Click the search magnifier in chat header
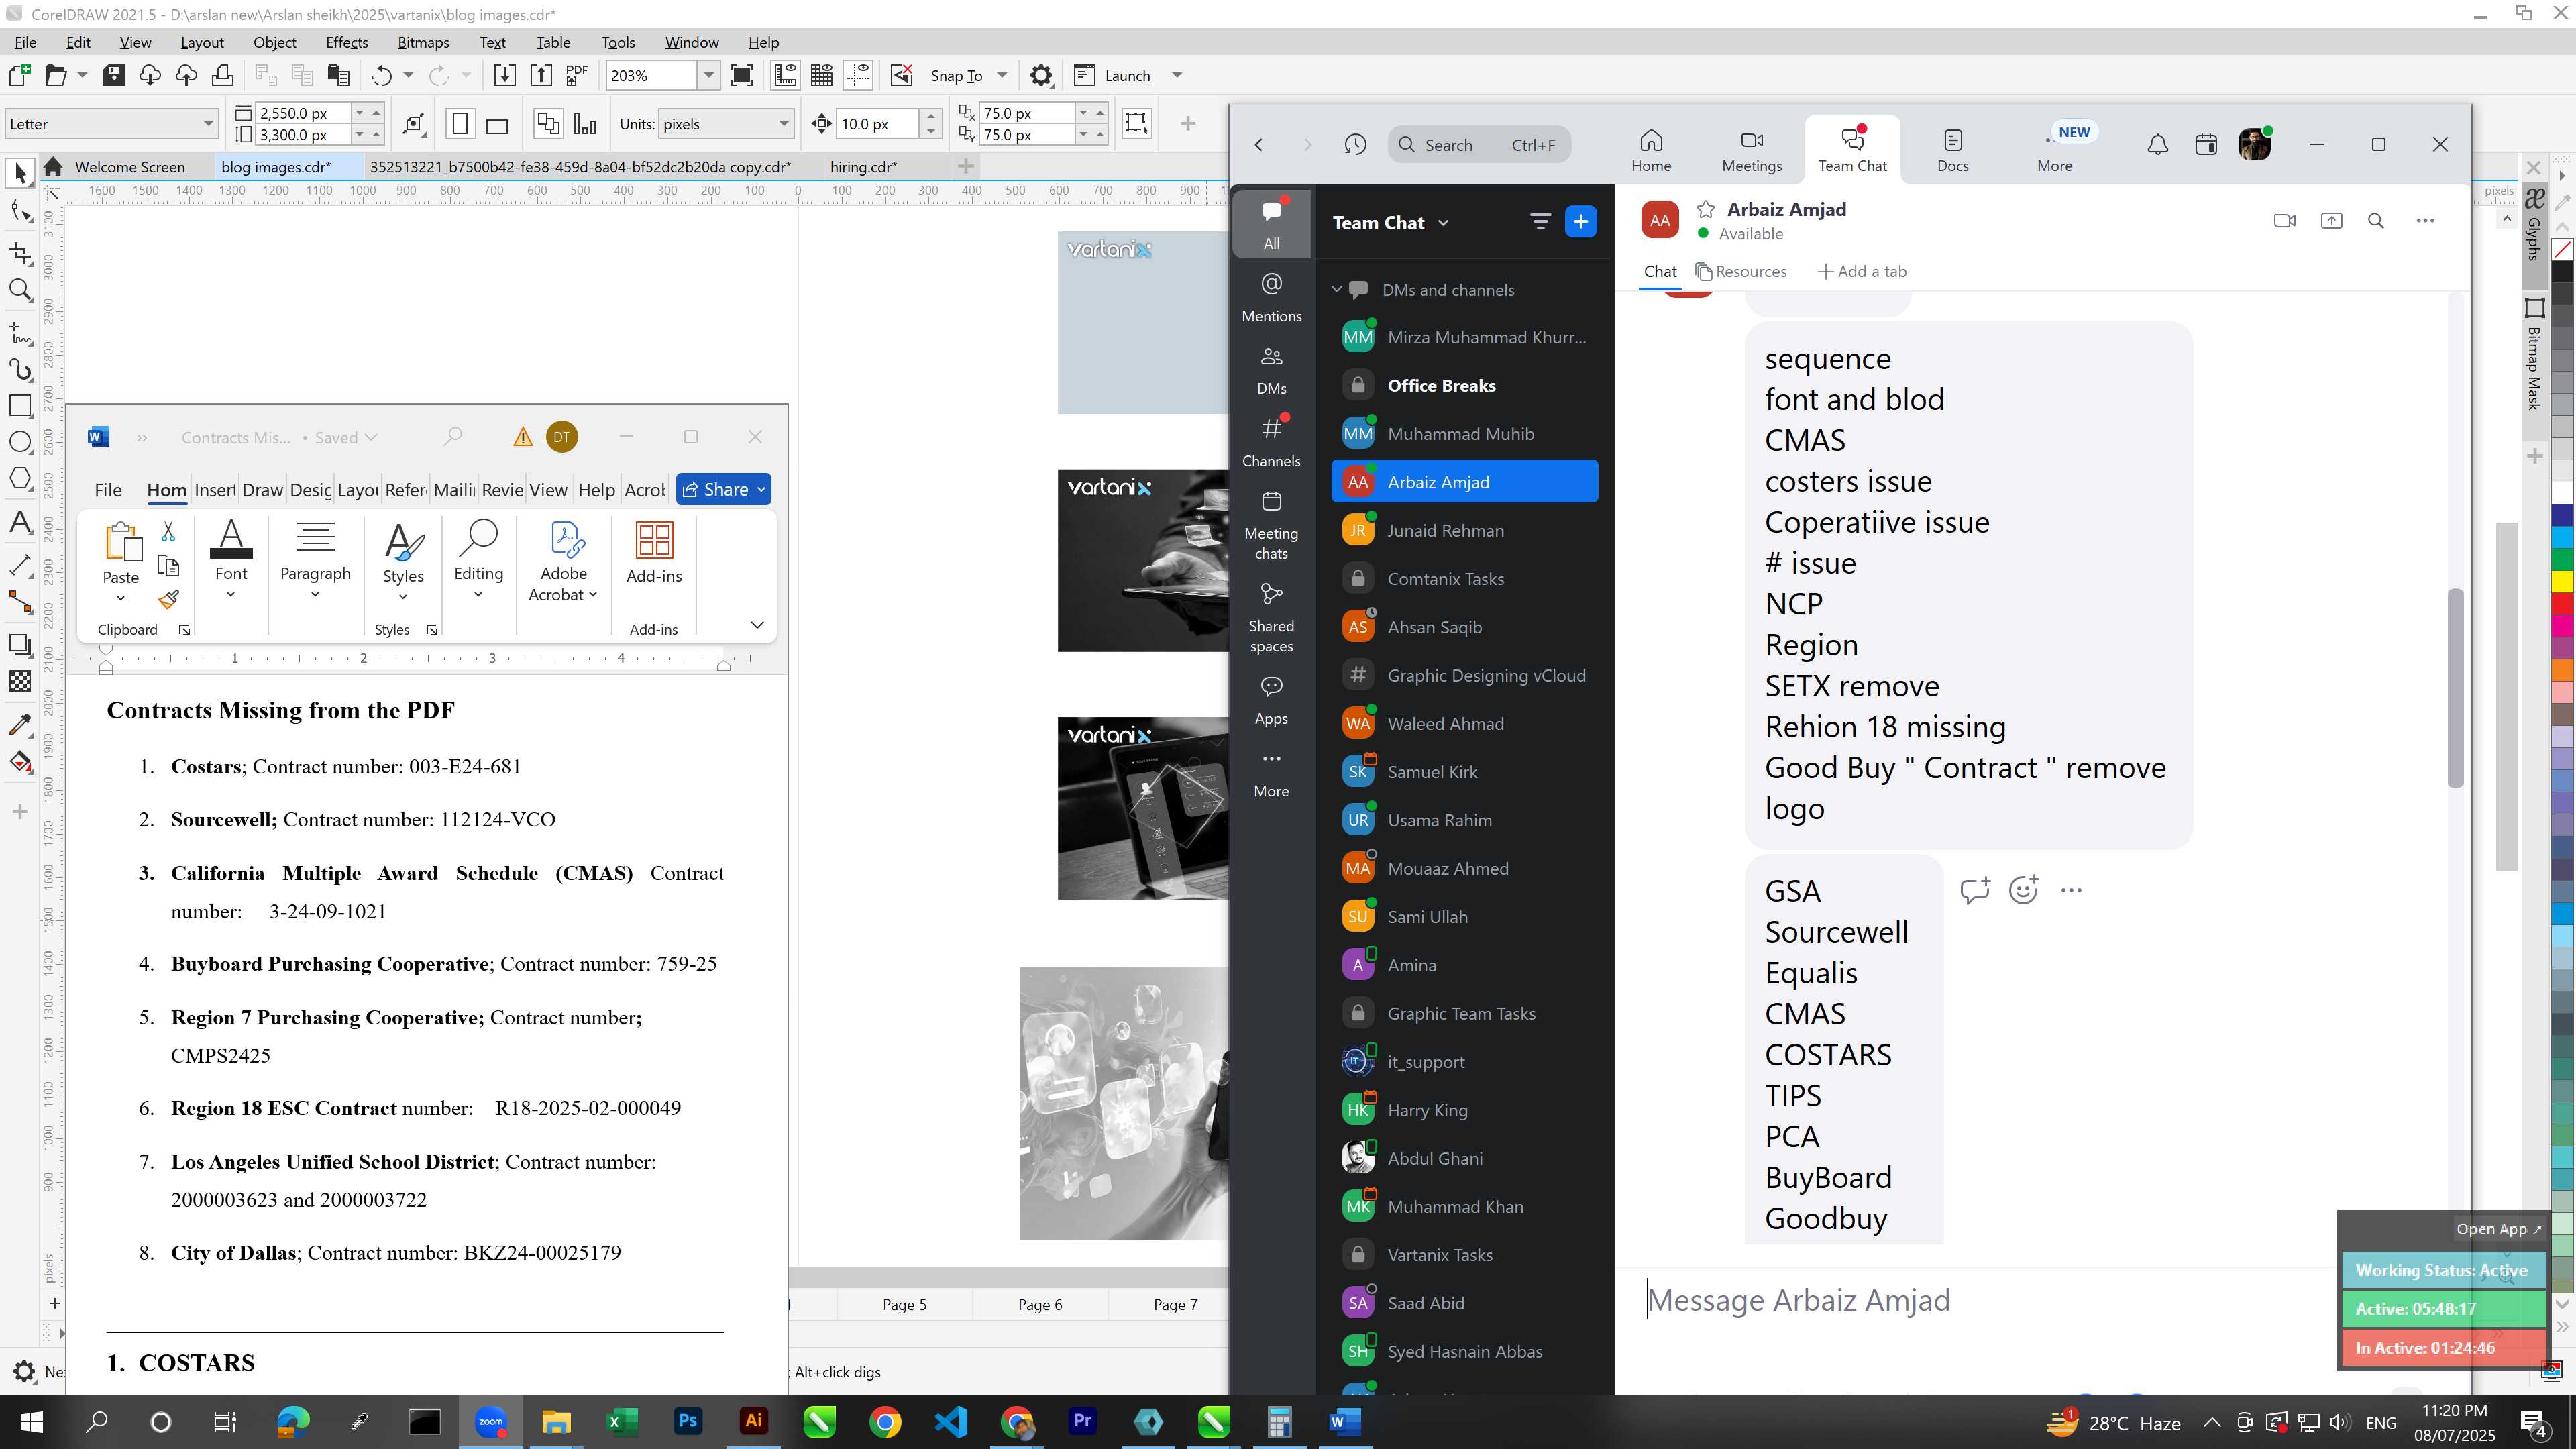The height and width of the screenshot is (1449, 2576). click(2376, 221)
